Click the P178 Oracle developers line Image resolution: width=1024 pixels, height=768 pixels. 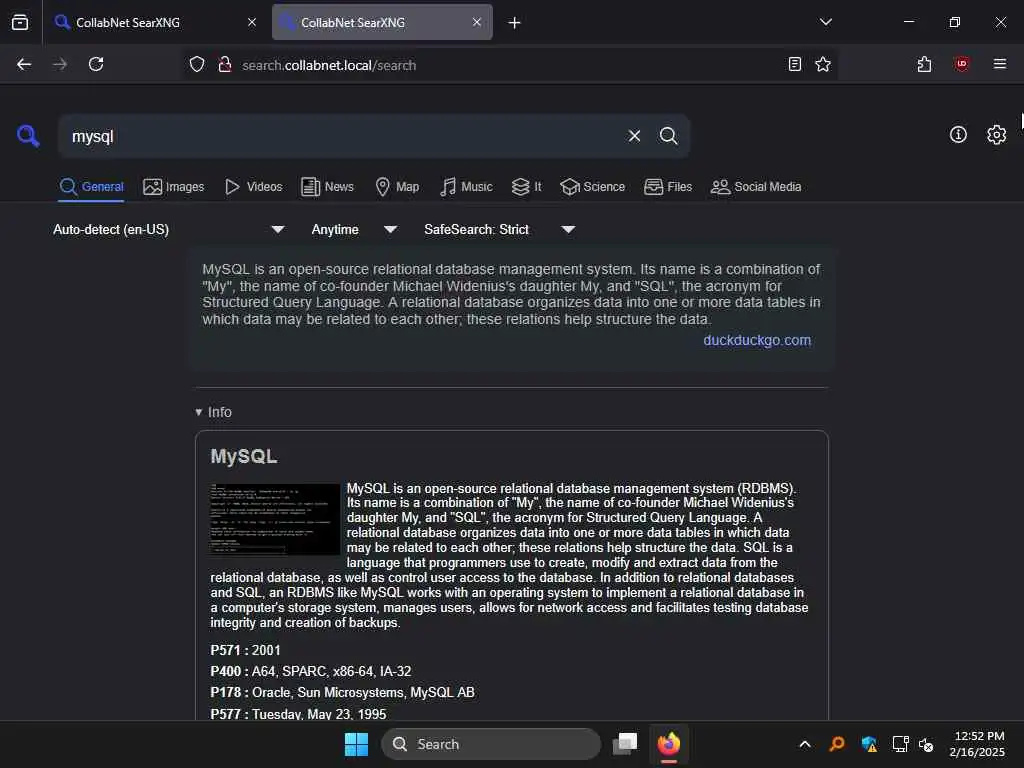[x=342, y=692]
